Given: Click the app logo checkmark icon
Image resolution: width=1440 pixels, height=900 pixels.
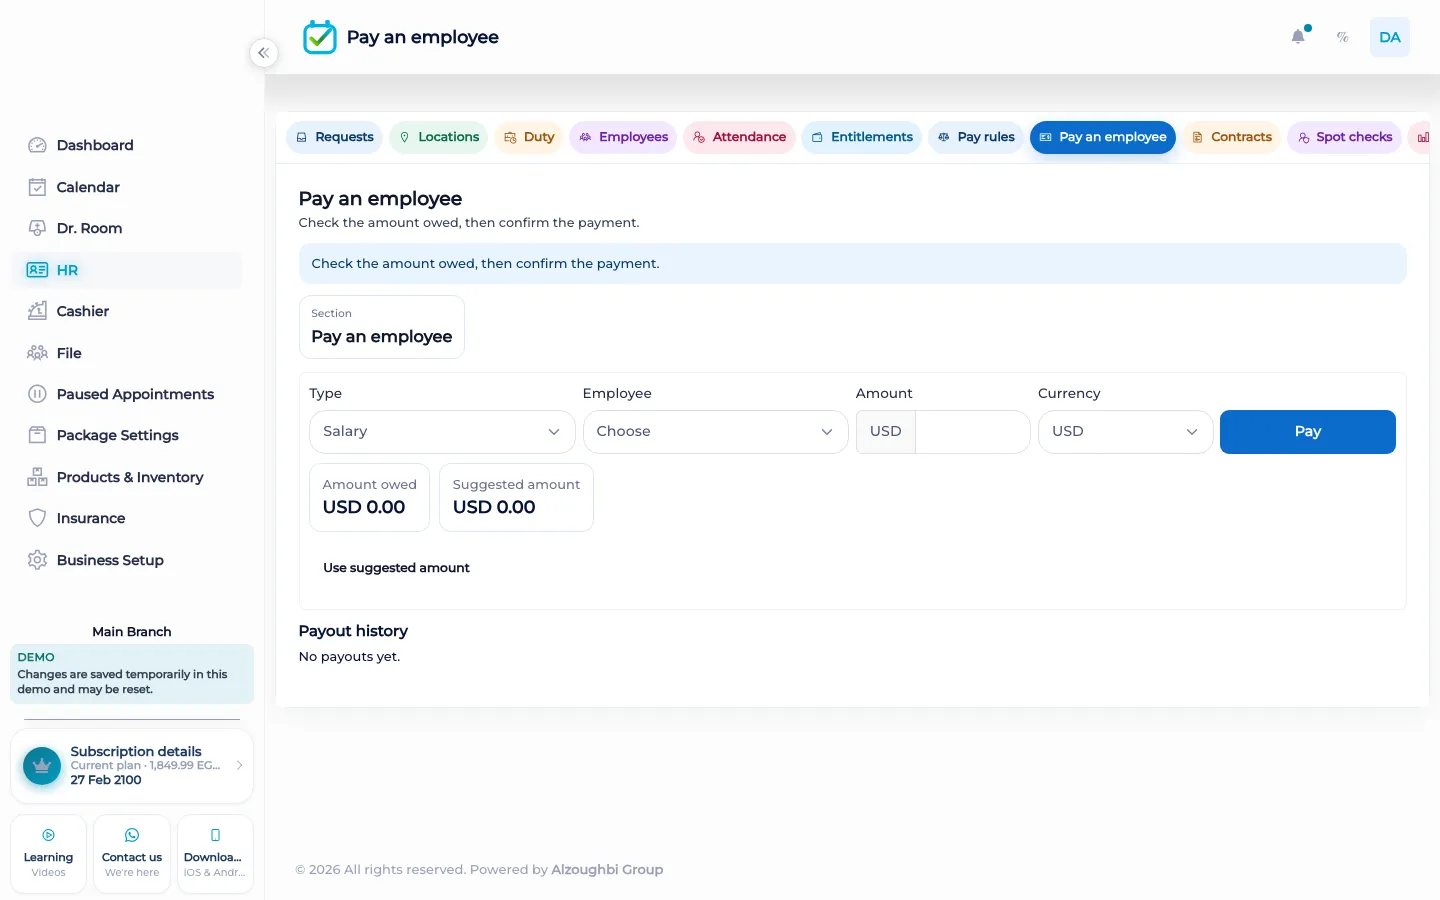Looking at the screenshot, I should click(320, 37).
